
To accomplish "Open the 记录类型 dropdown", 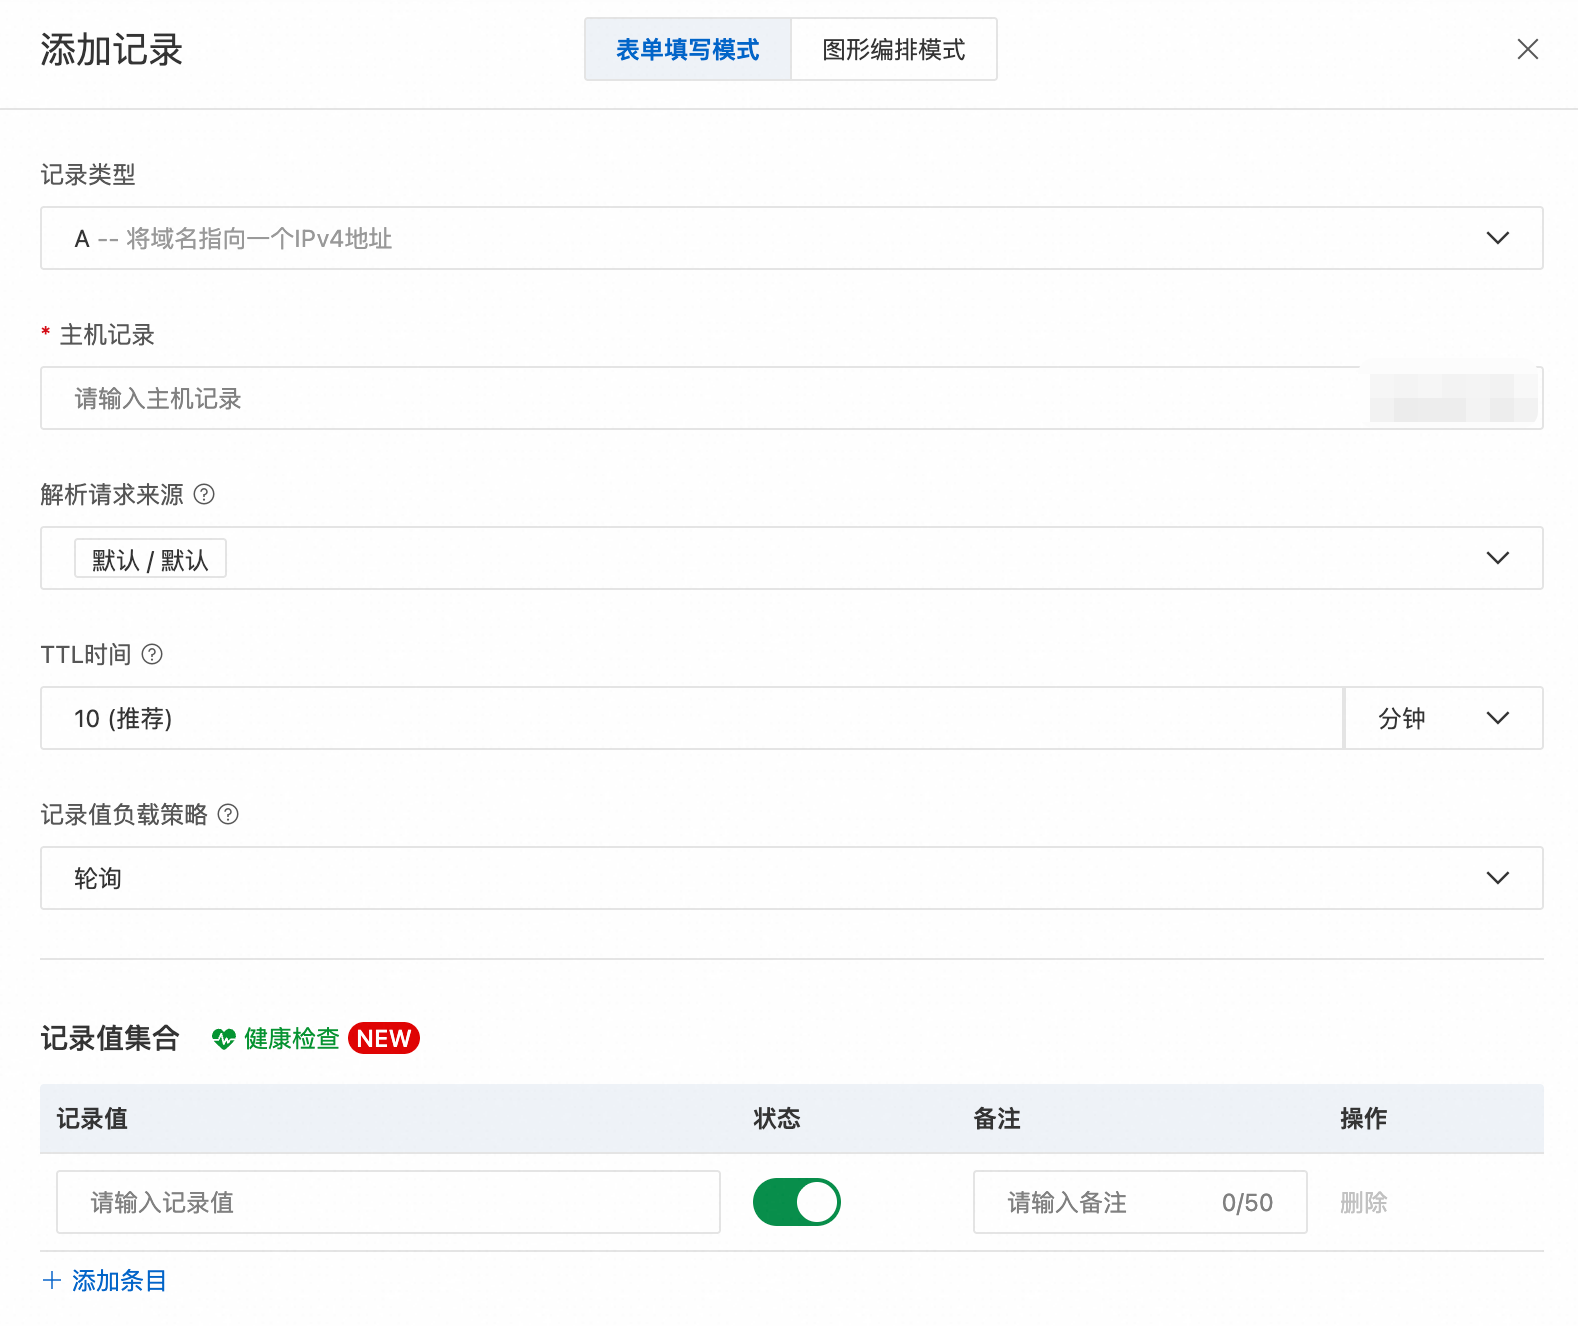I will click(x=791, y=238).
